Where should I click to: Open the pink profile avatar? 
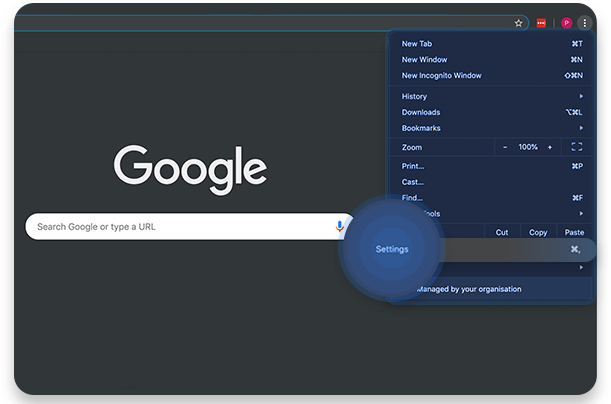(x=566, y=23)
